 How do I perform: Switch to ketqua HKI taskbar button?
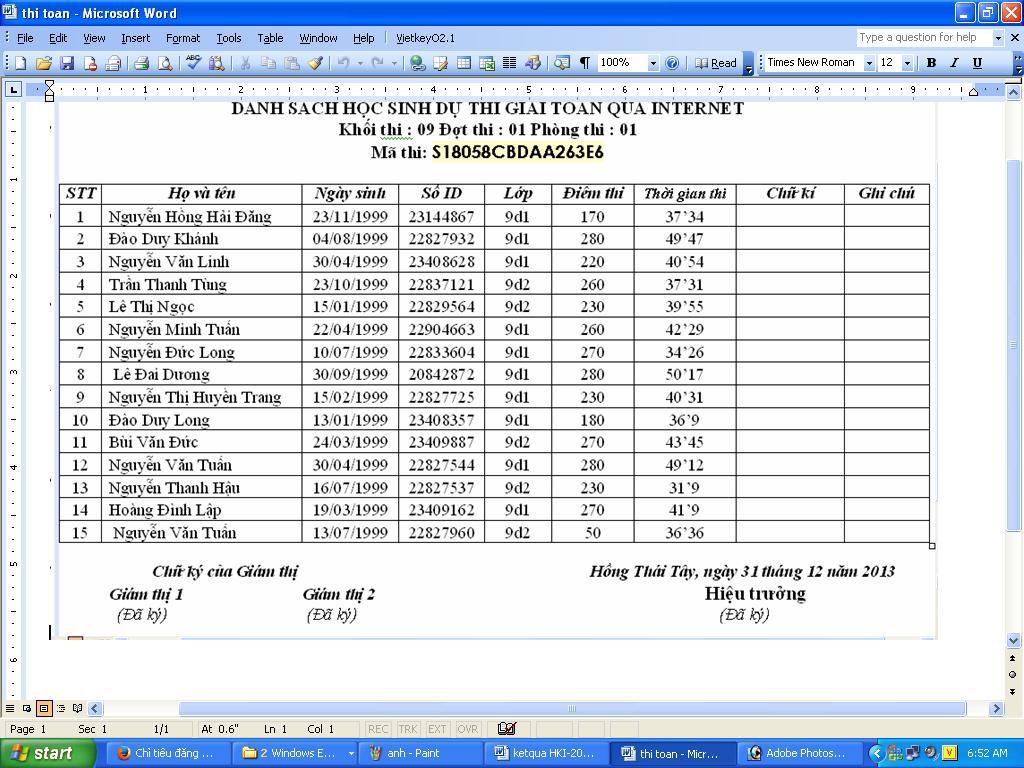pos(547,753)
